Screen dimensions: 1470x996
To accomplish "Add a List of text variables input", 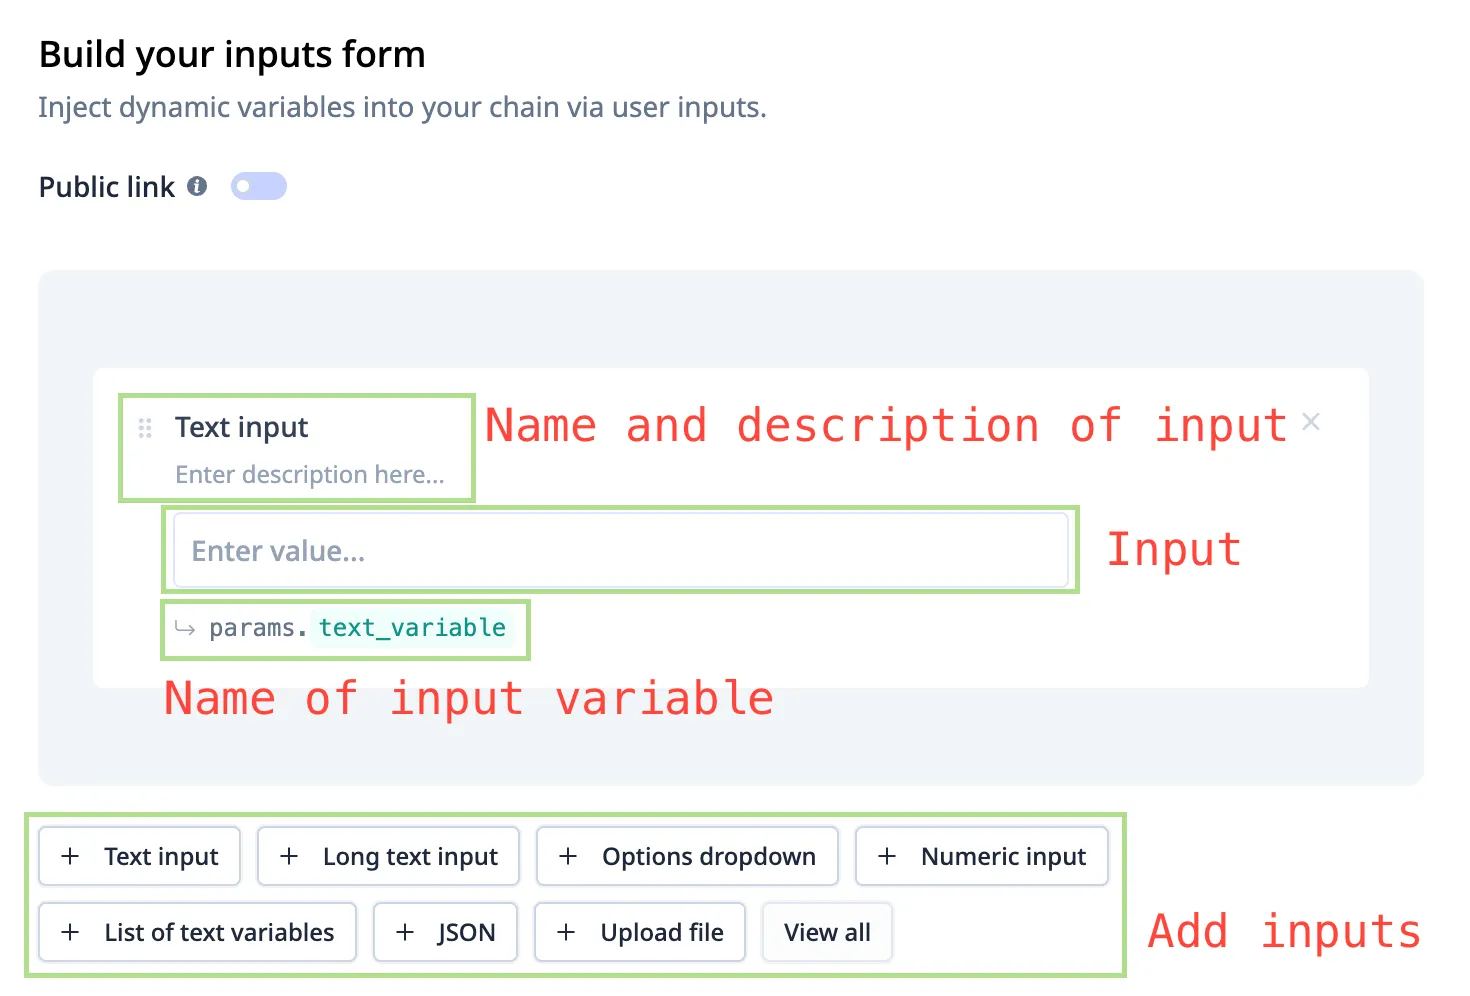I will (197, 933).
